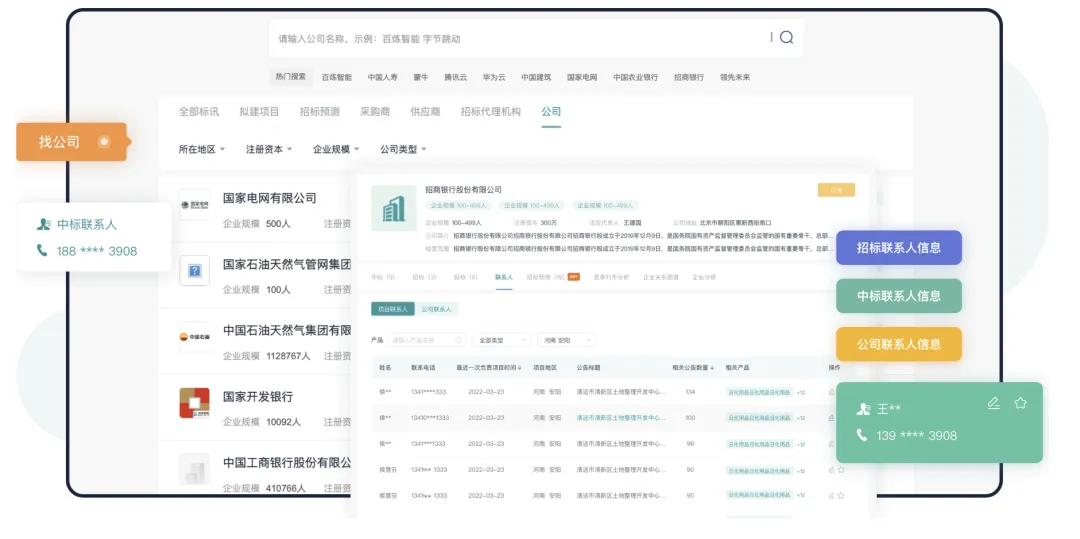This screenshot has height=539, width=1080.
Task: Expand the 所在地区 filter dropdown
Action: coord(203,149)
